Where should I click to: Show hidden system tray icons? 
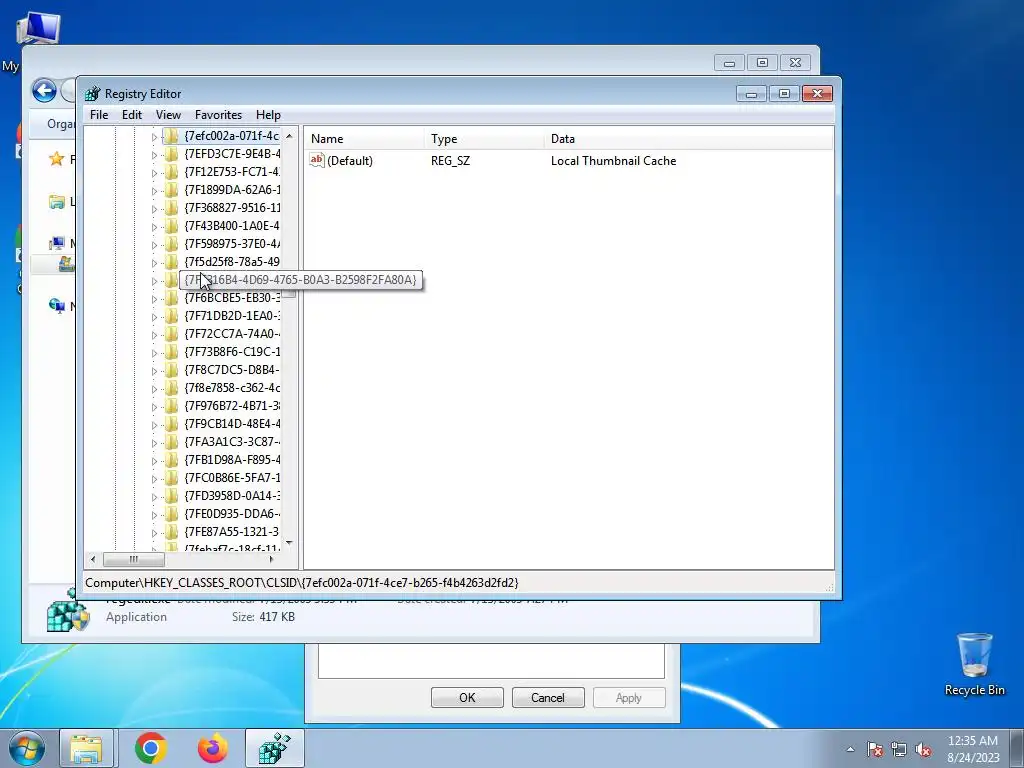850,749
